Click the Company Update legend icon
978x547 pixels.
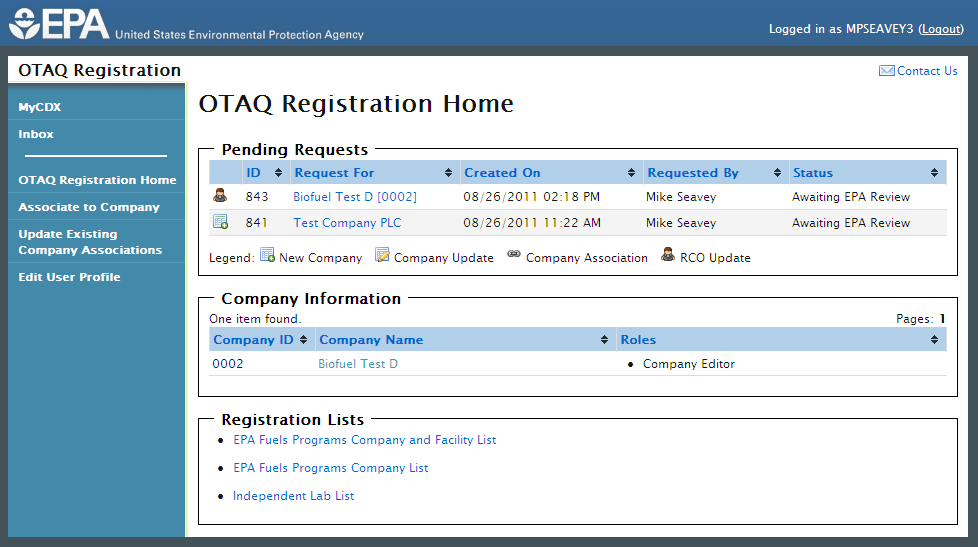[382, 254]
